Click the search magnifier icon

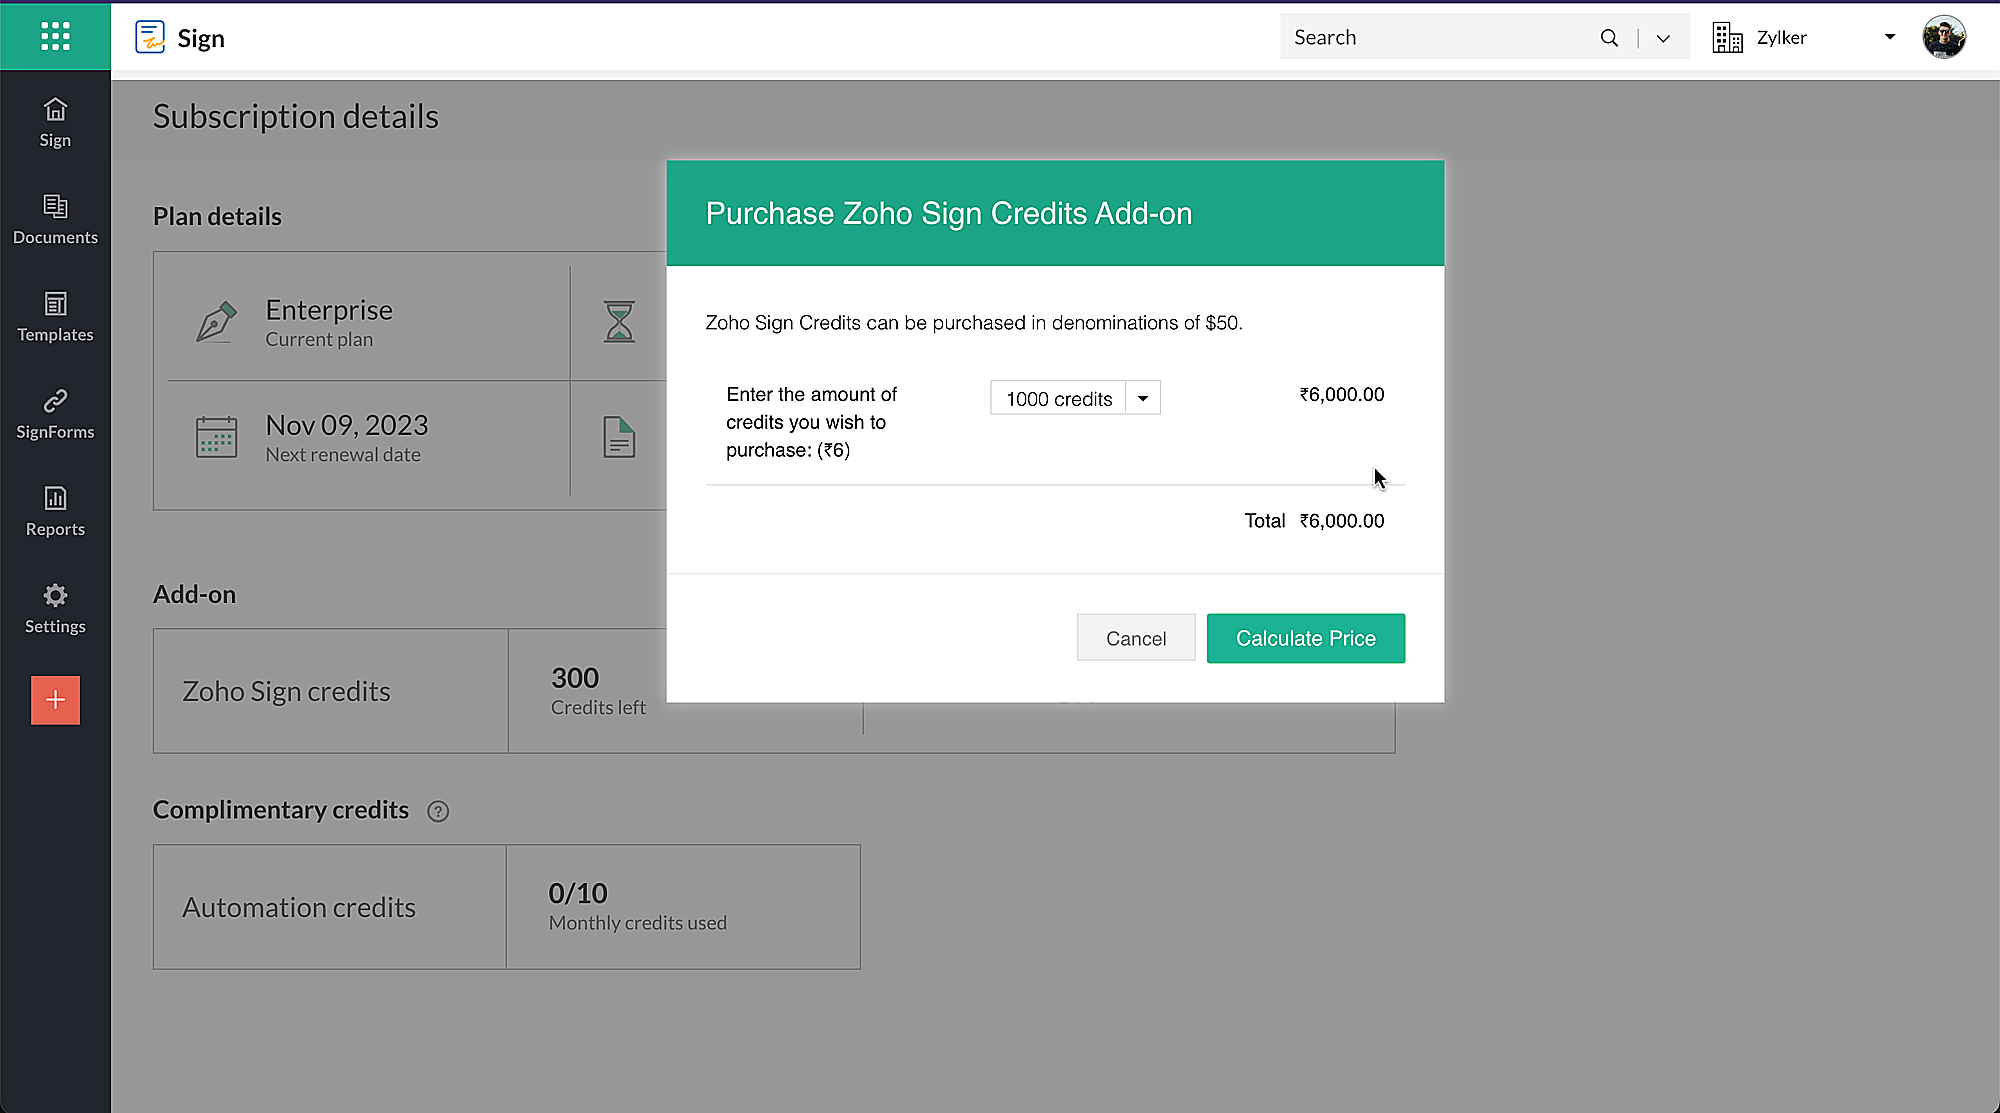[1609, 38]
